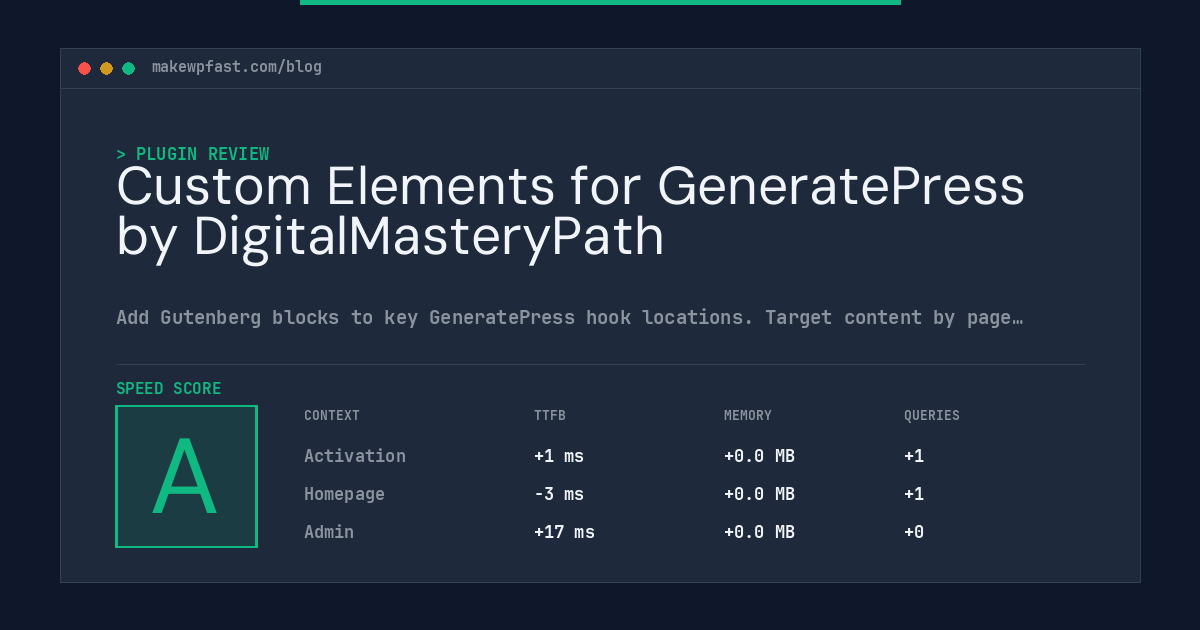Select the Homepage row label

coord(344,494)
